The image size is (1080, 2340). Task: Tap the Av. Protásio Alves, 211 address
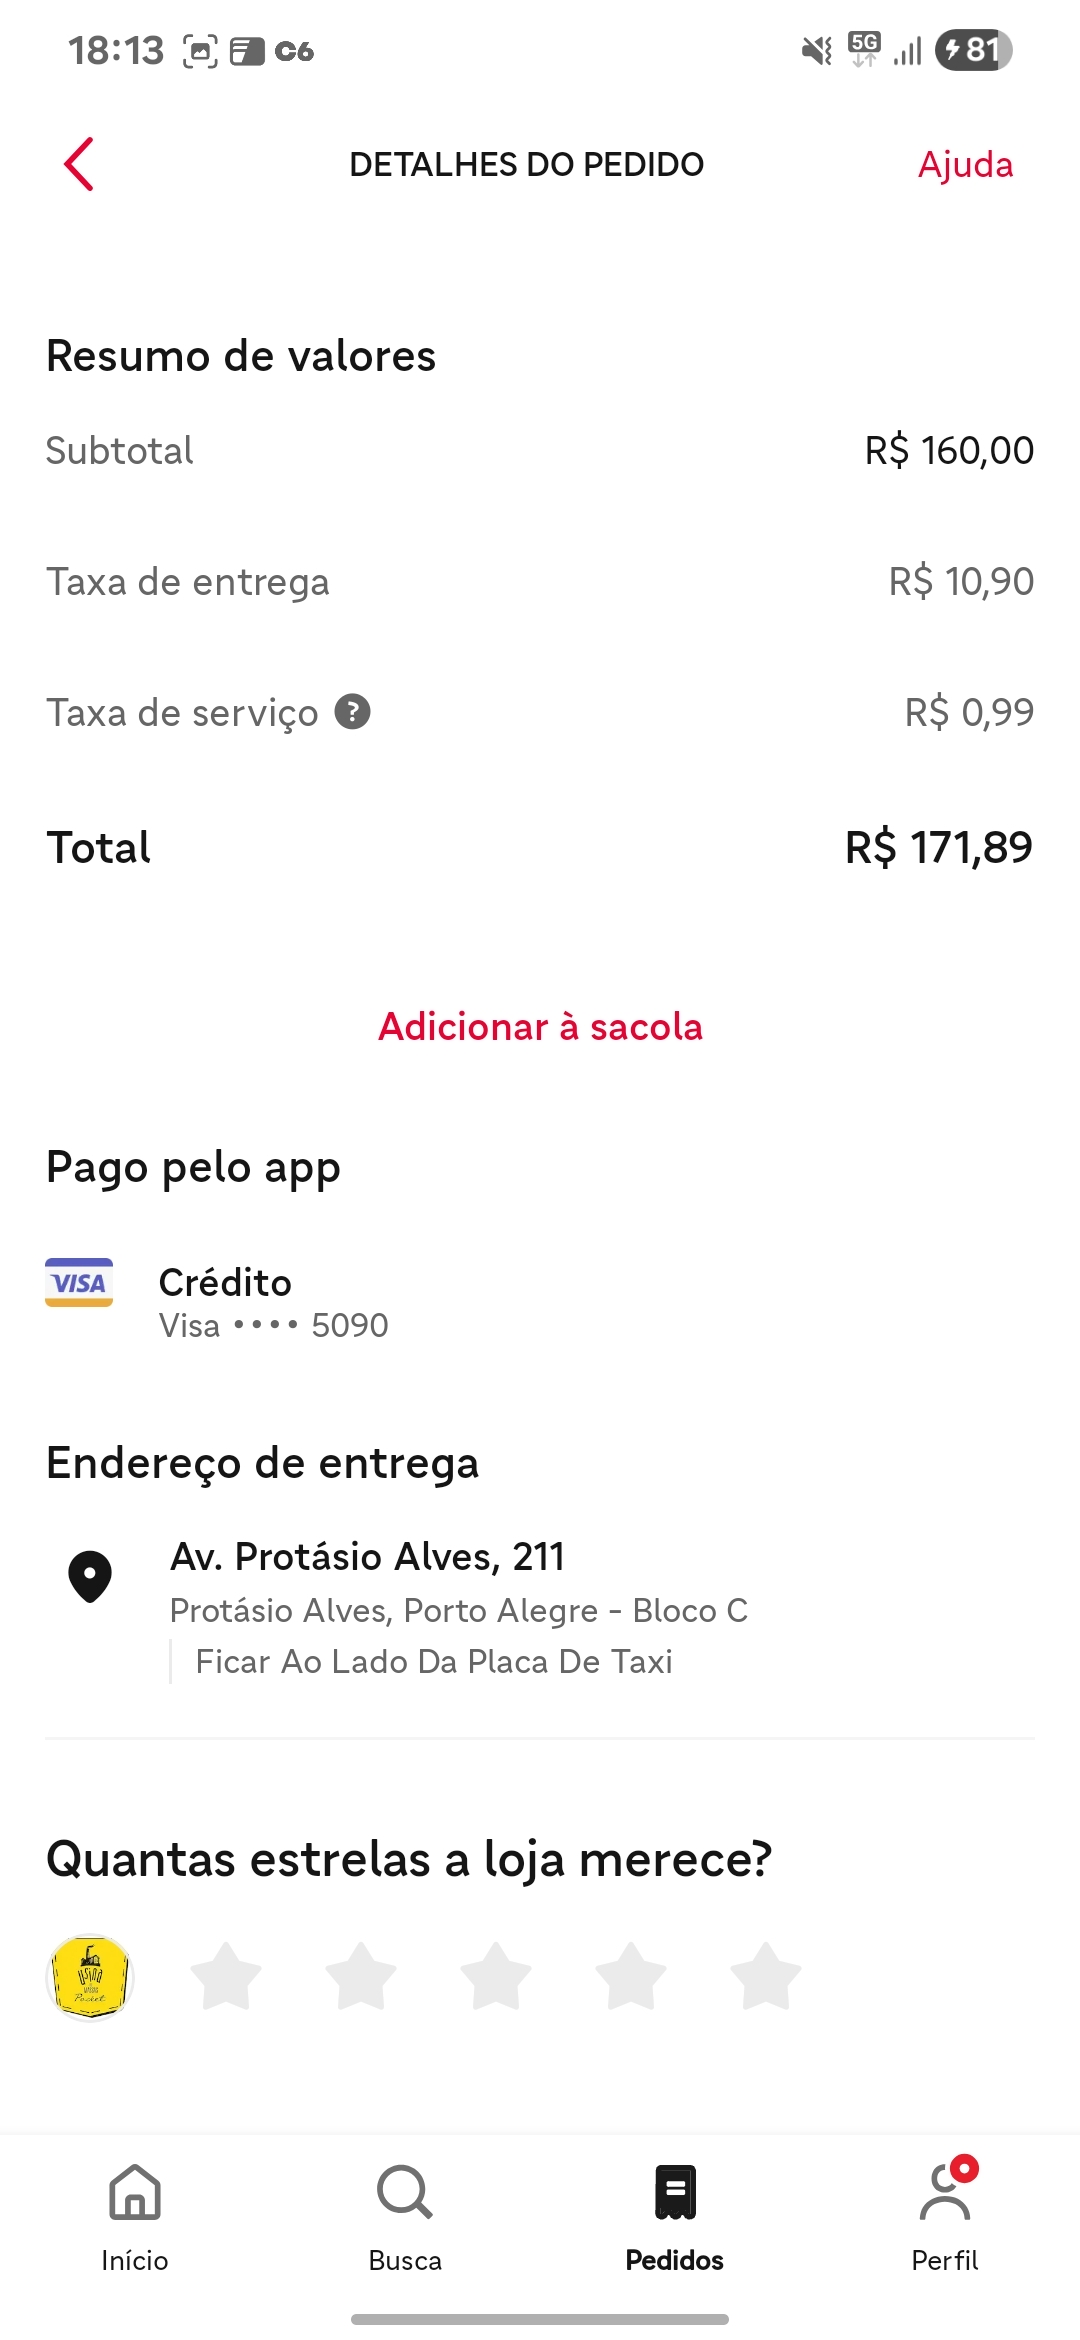367,1557
